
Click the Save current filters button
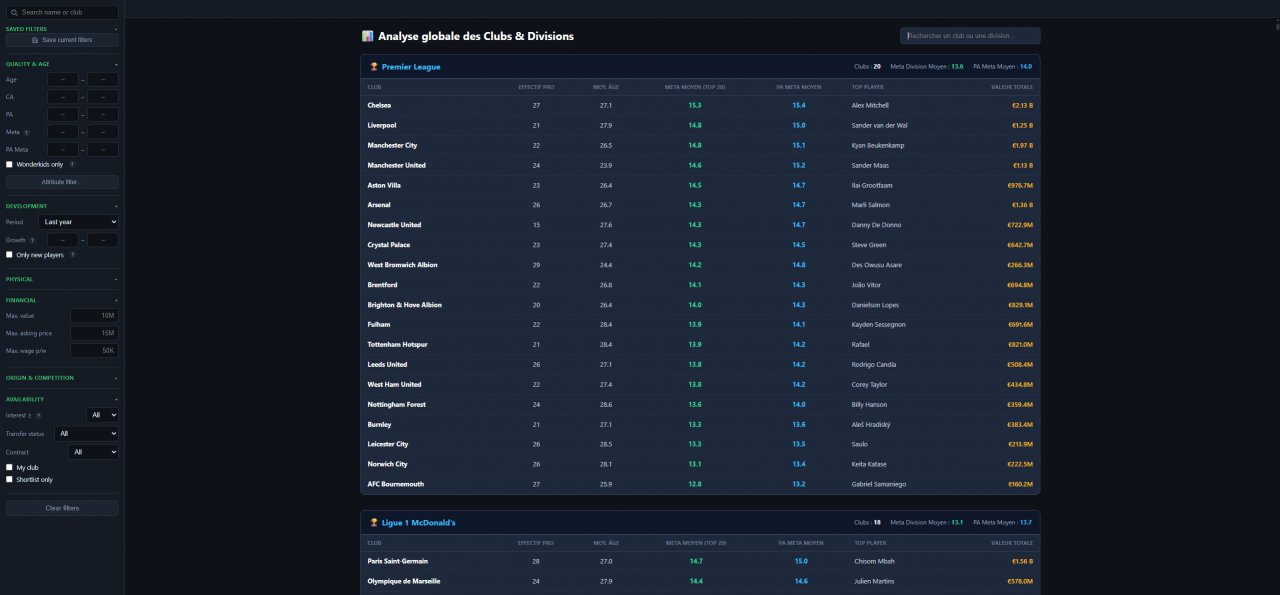pos(62,40)
